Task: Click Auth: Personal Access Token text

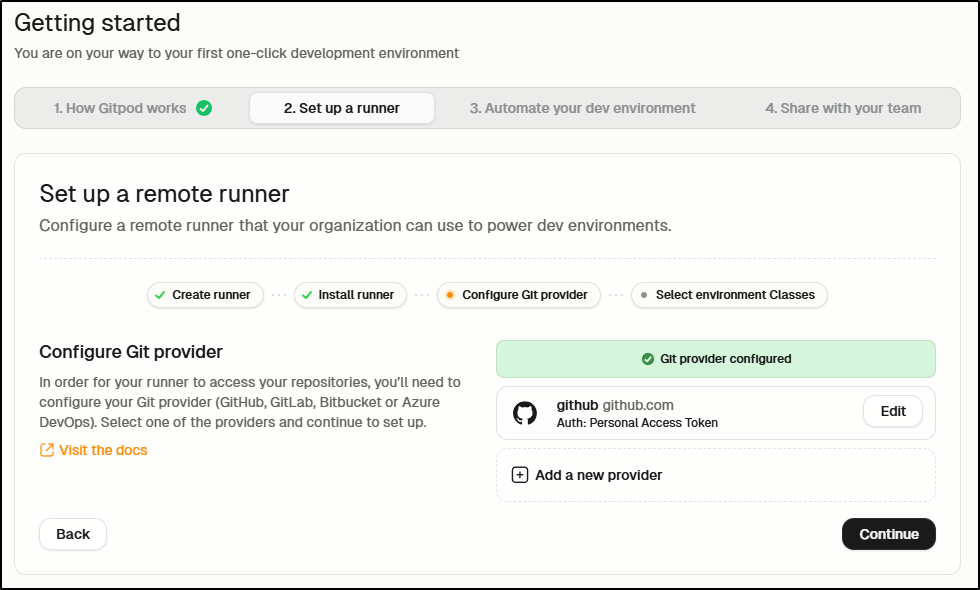Action: (x=637, y=422)
